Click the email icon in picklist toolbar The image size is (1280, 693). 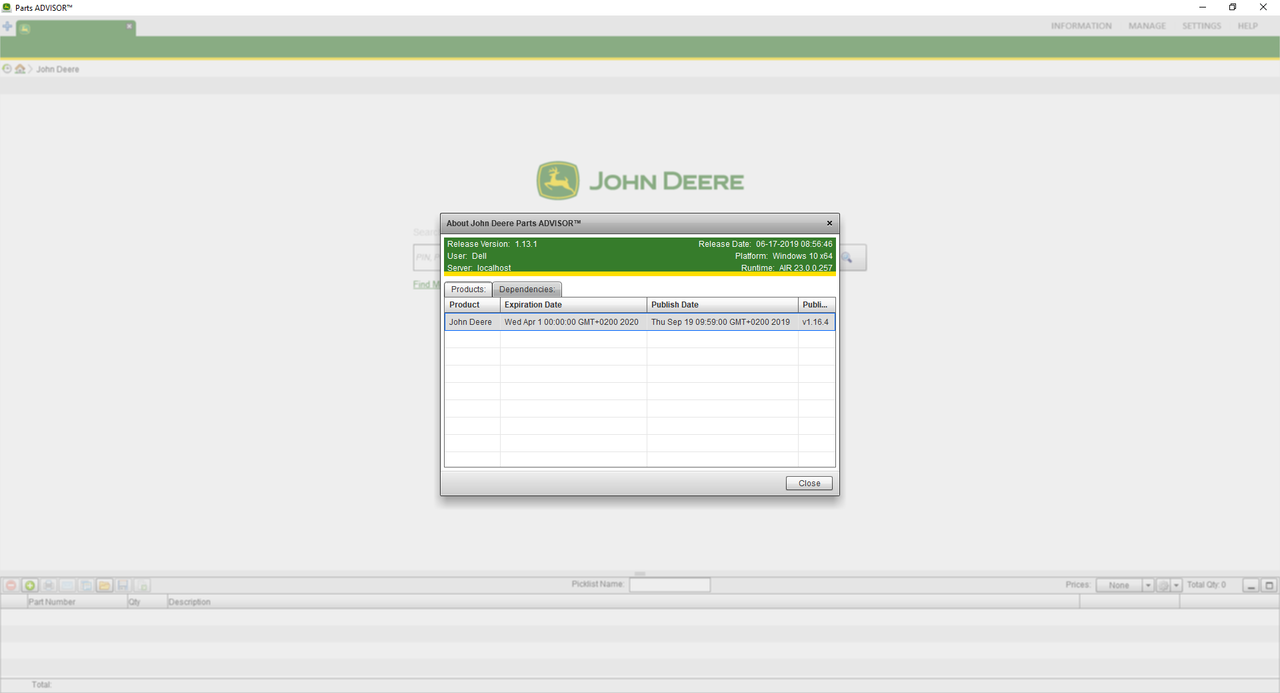point(67,585)
